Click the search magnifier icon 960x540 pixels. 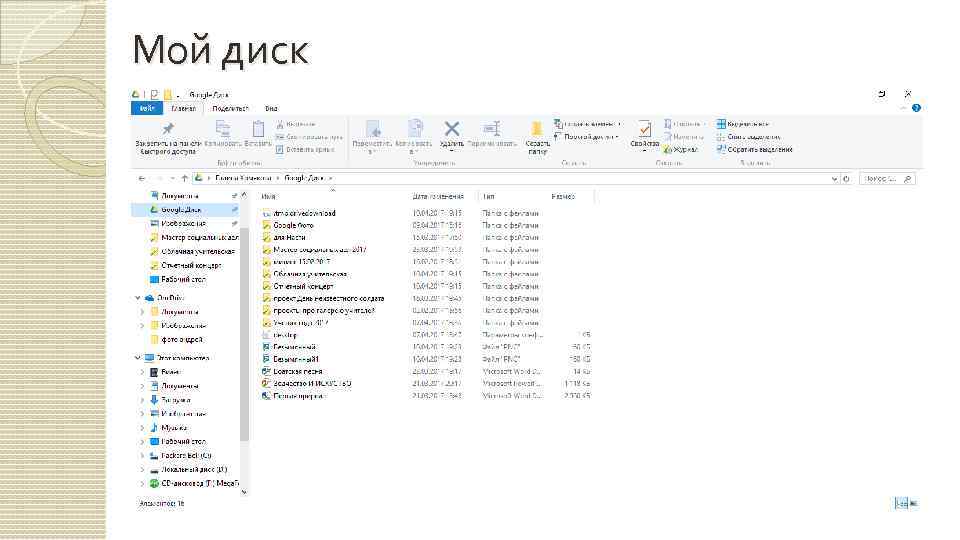click(x=907, y=179)
